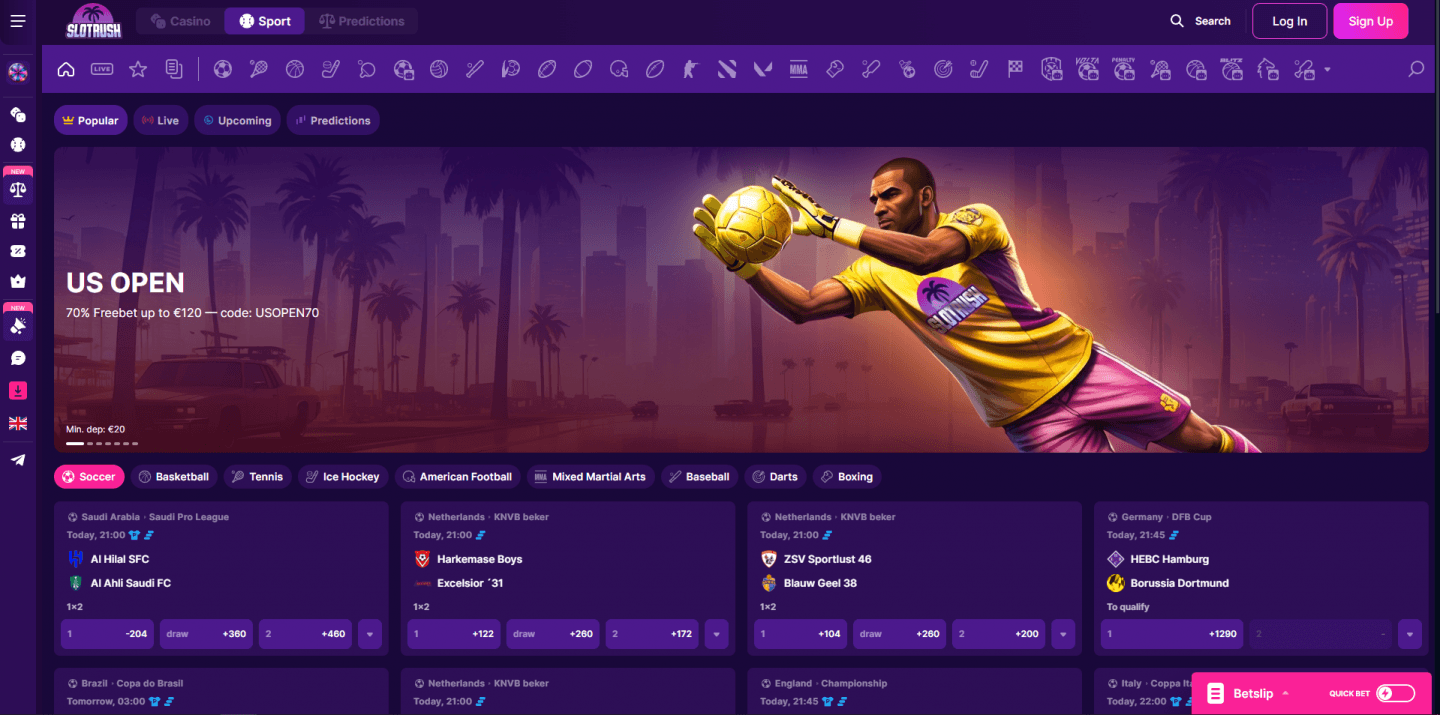Image resolution: width=1440 pixels, height=715 pixels.
Task: Open the hamburger menu
Action: click(17, 21)
